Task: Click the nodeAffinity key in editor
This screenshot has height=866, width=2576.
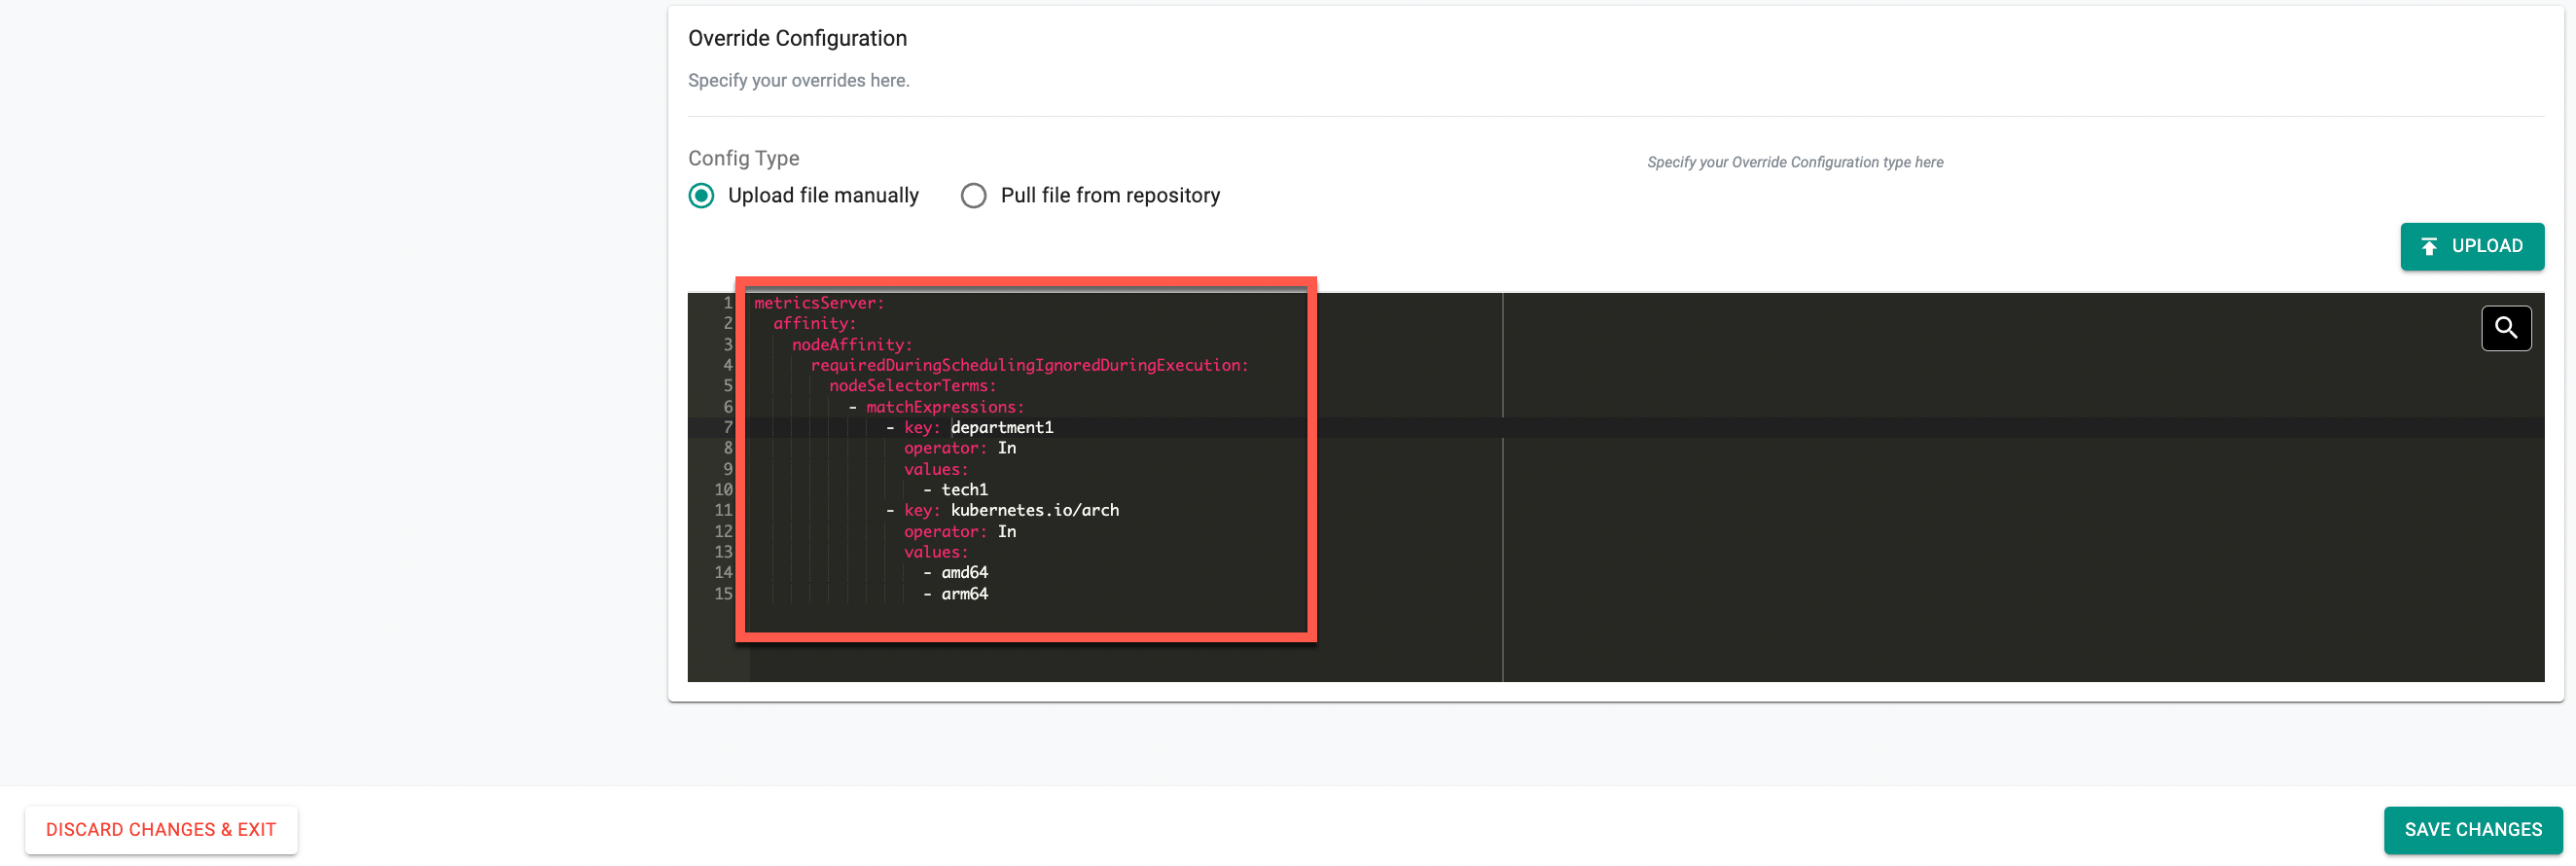Action: [851, 345]
